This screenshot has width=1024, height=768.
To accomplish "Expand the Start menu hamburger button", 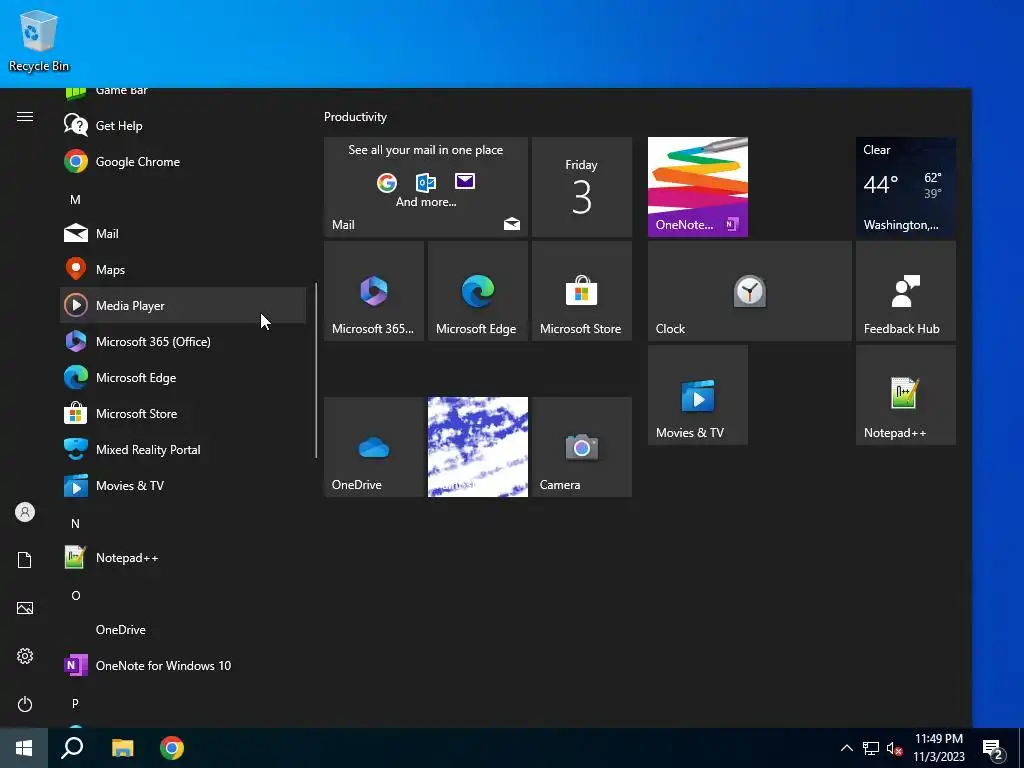I will tap(25, 116).
